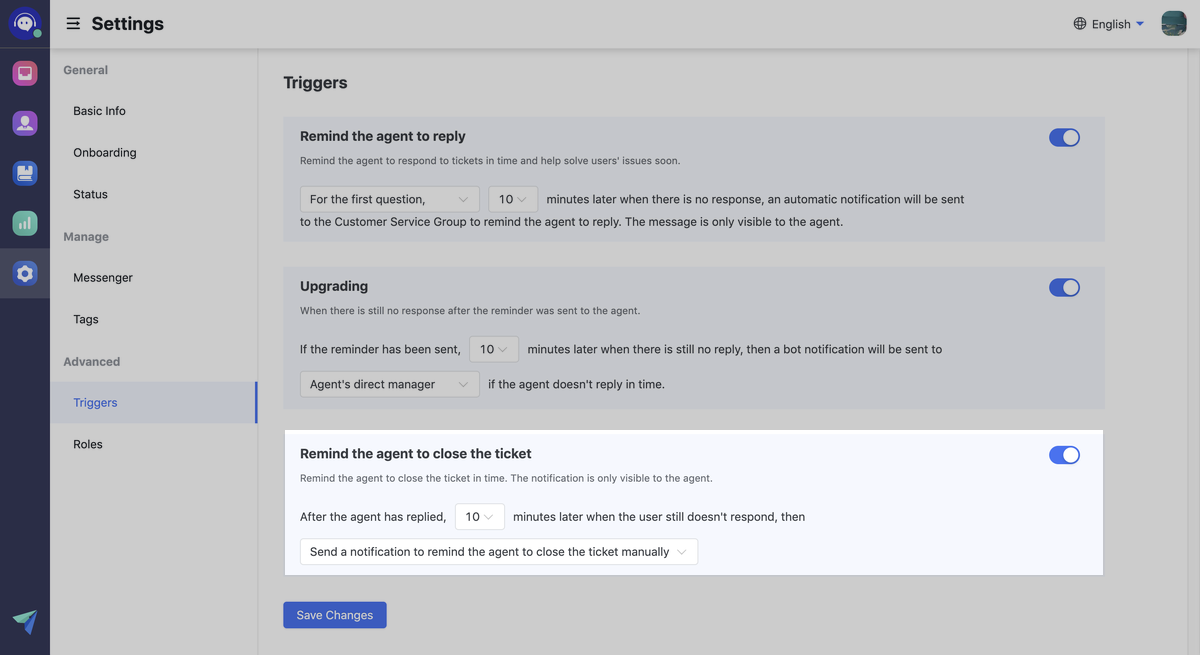Click the helpdesk logo icon at top left
1200x655 pixels.
(25, 23)
